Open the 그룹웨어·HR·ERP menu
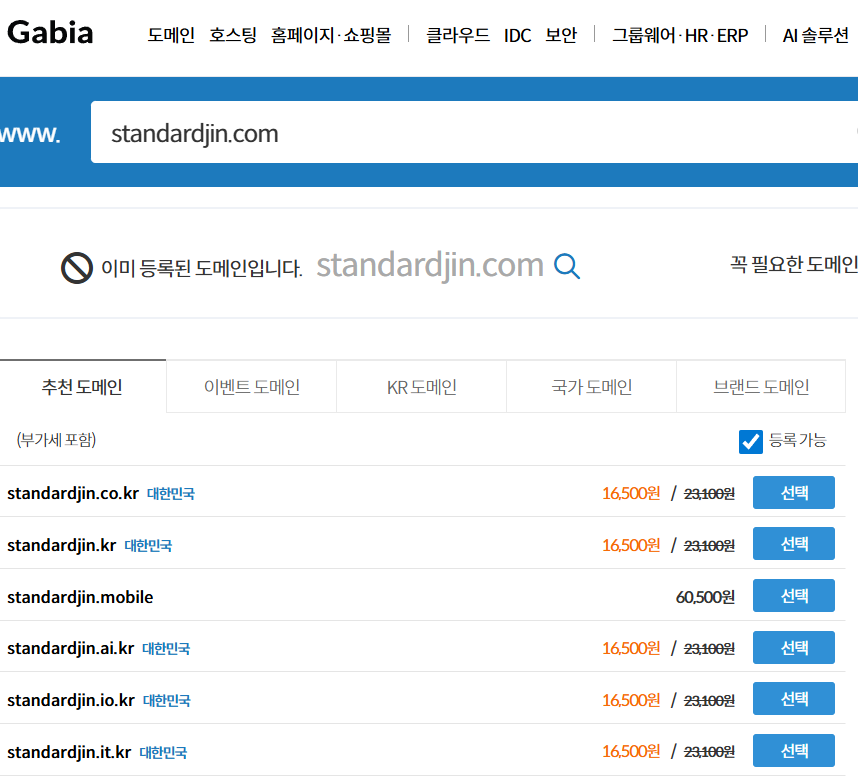This screenshot has width=858, height=776. 680,35
